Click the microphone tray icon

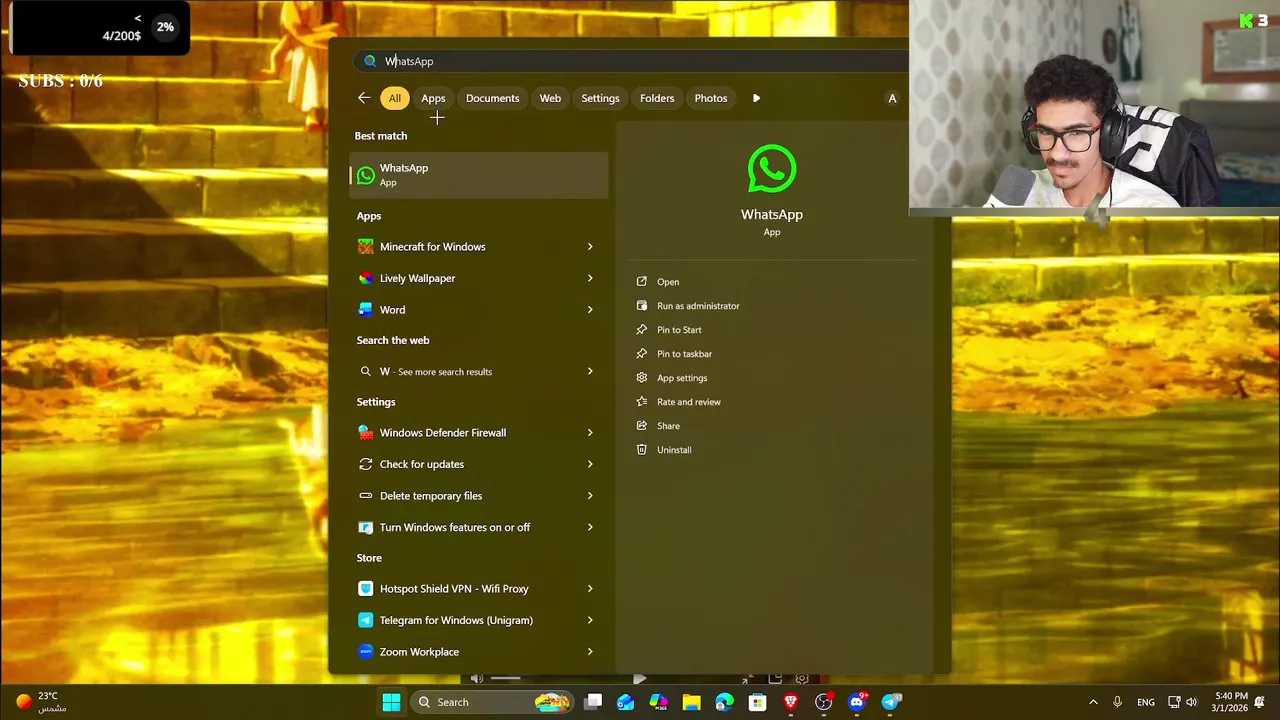1118,702
